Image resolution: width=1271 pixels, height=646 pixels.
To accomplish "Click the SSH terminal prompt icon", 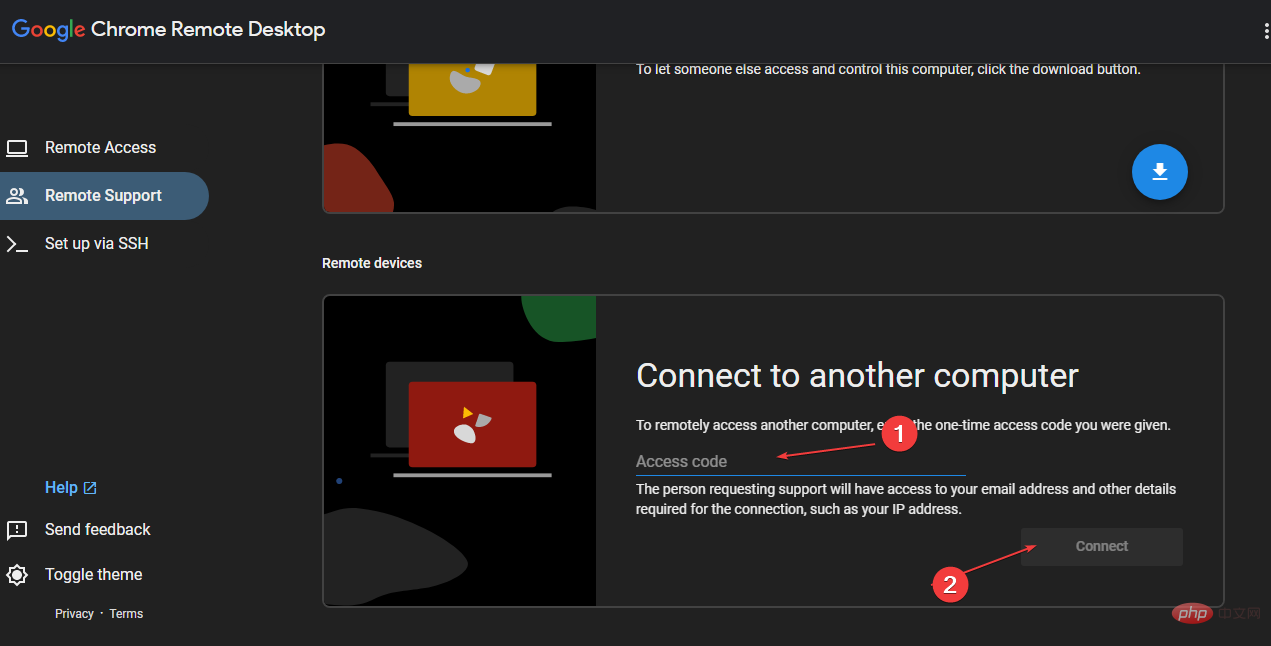I will point(17,244).
